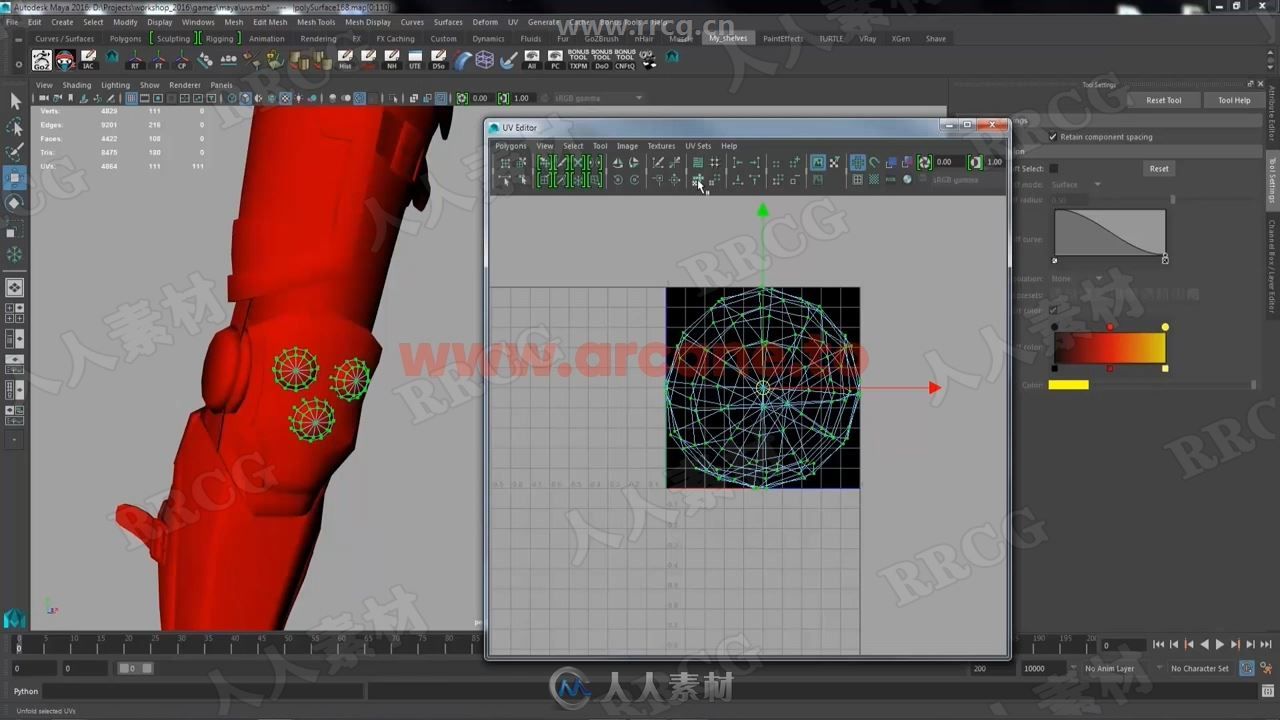
Task: Toggle shaded UV display in UV Editor
Action: (890, 162)
